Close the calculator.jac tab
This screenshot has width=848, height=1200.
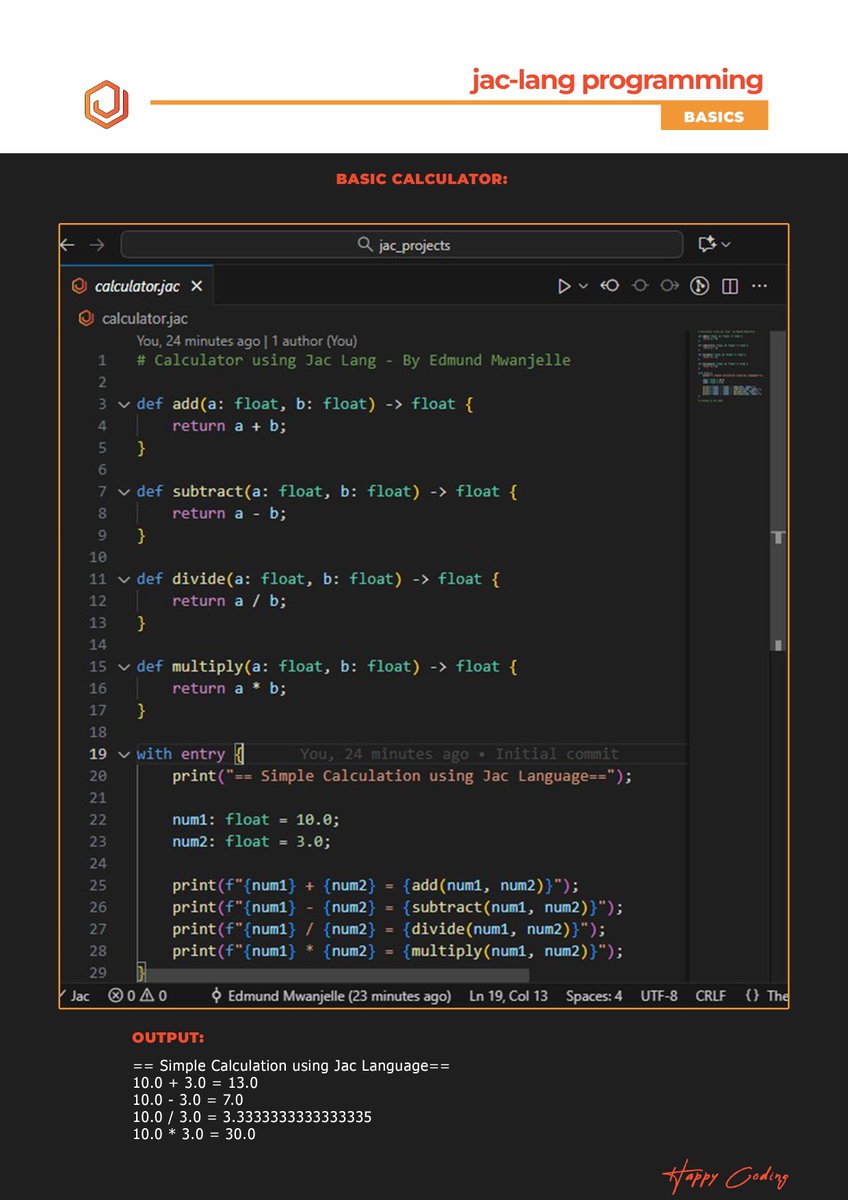point(196,286)
